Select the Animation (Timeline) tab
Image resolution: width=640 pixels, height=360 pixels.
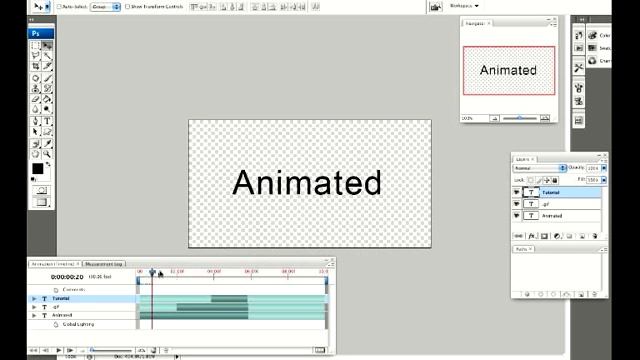click(54, 264)
